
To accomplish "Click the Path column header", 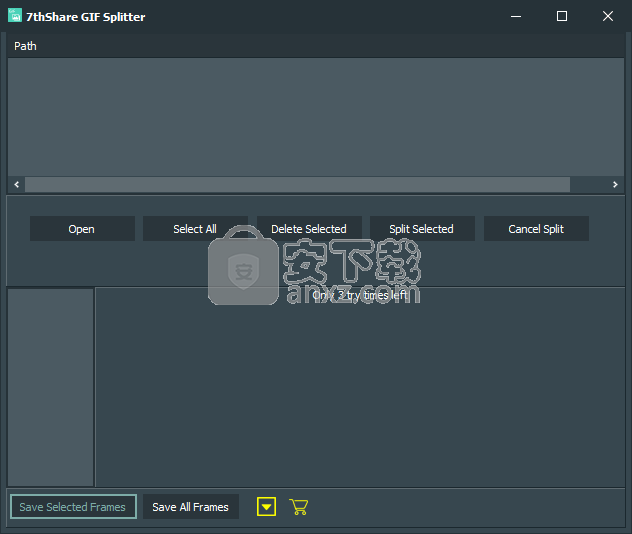I will [x=316, y=46].
